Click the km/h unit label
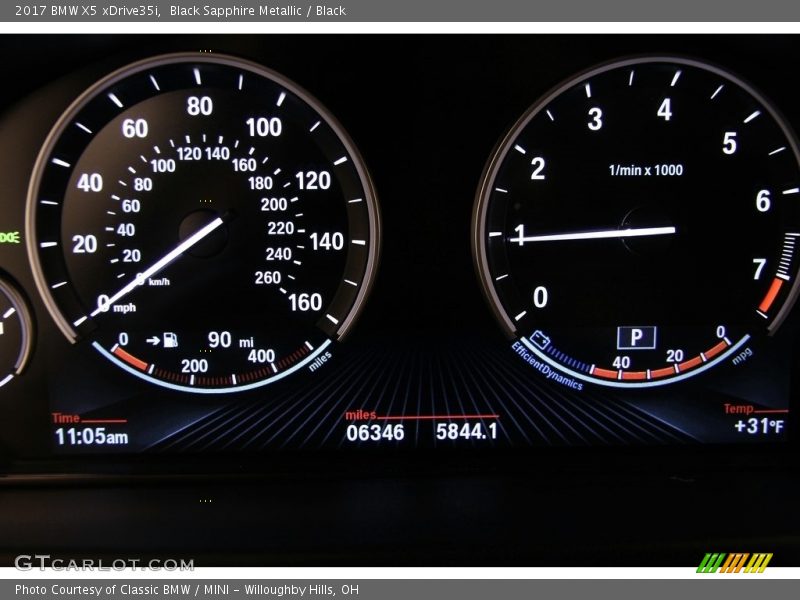 click(159, 282)
